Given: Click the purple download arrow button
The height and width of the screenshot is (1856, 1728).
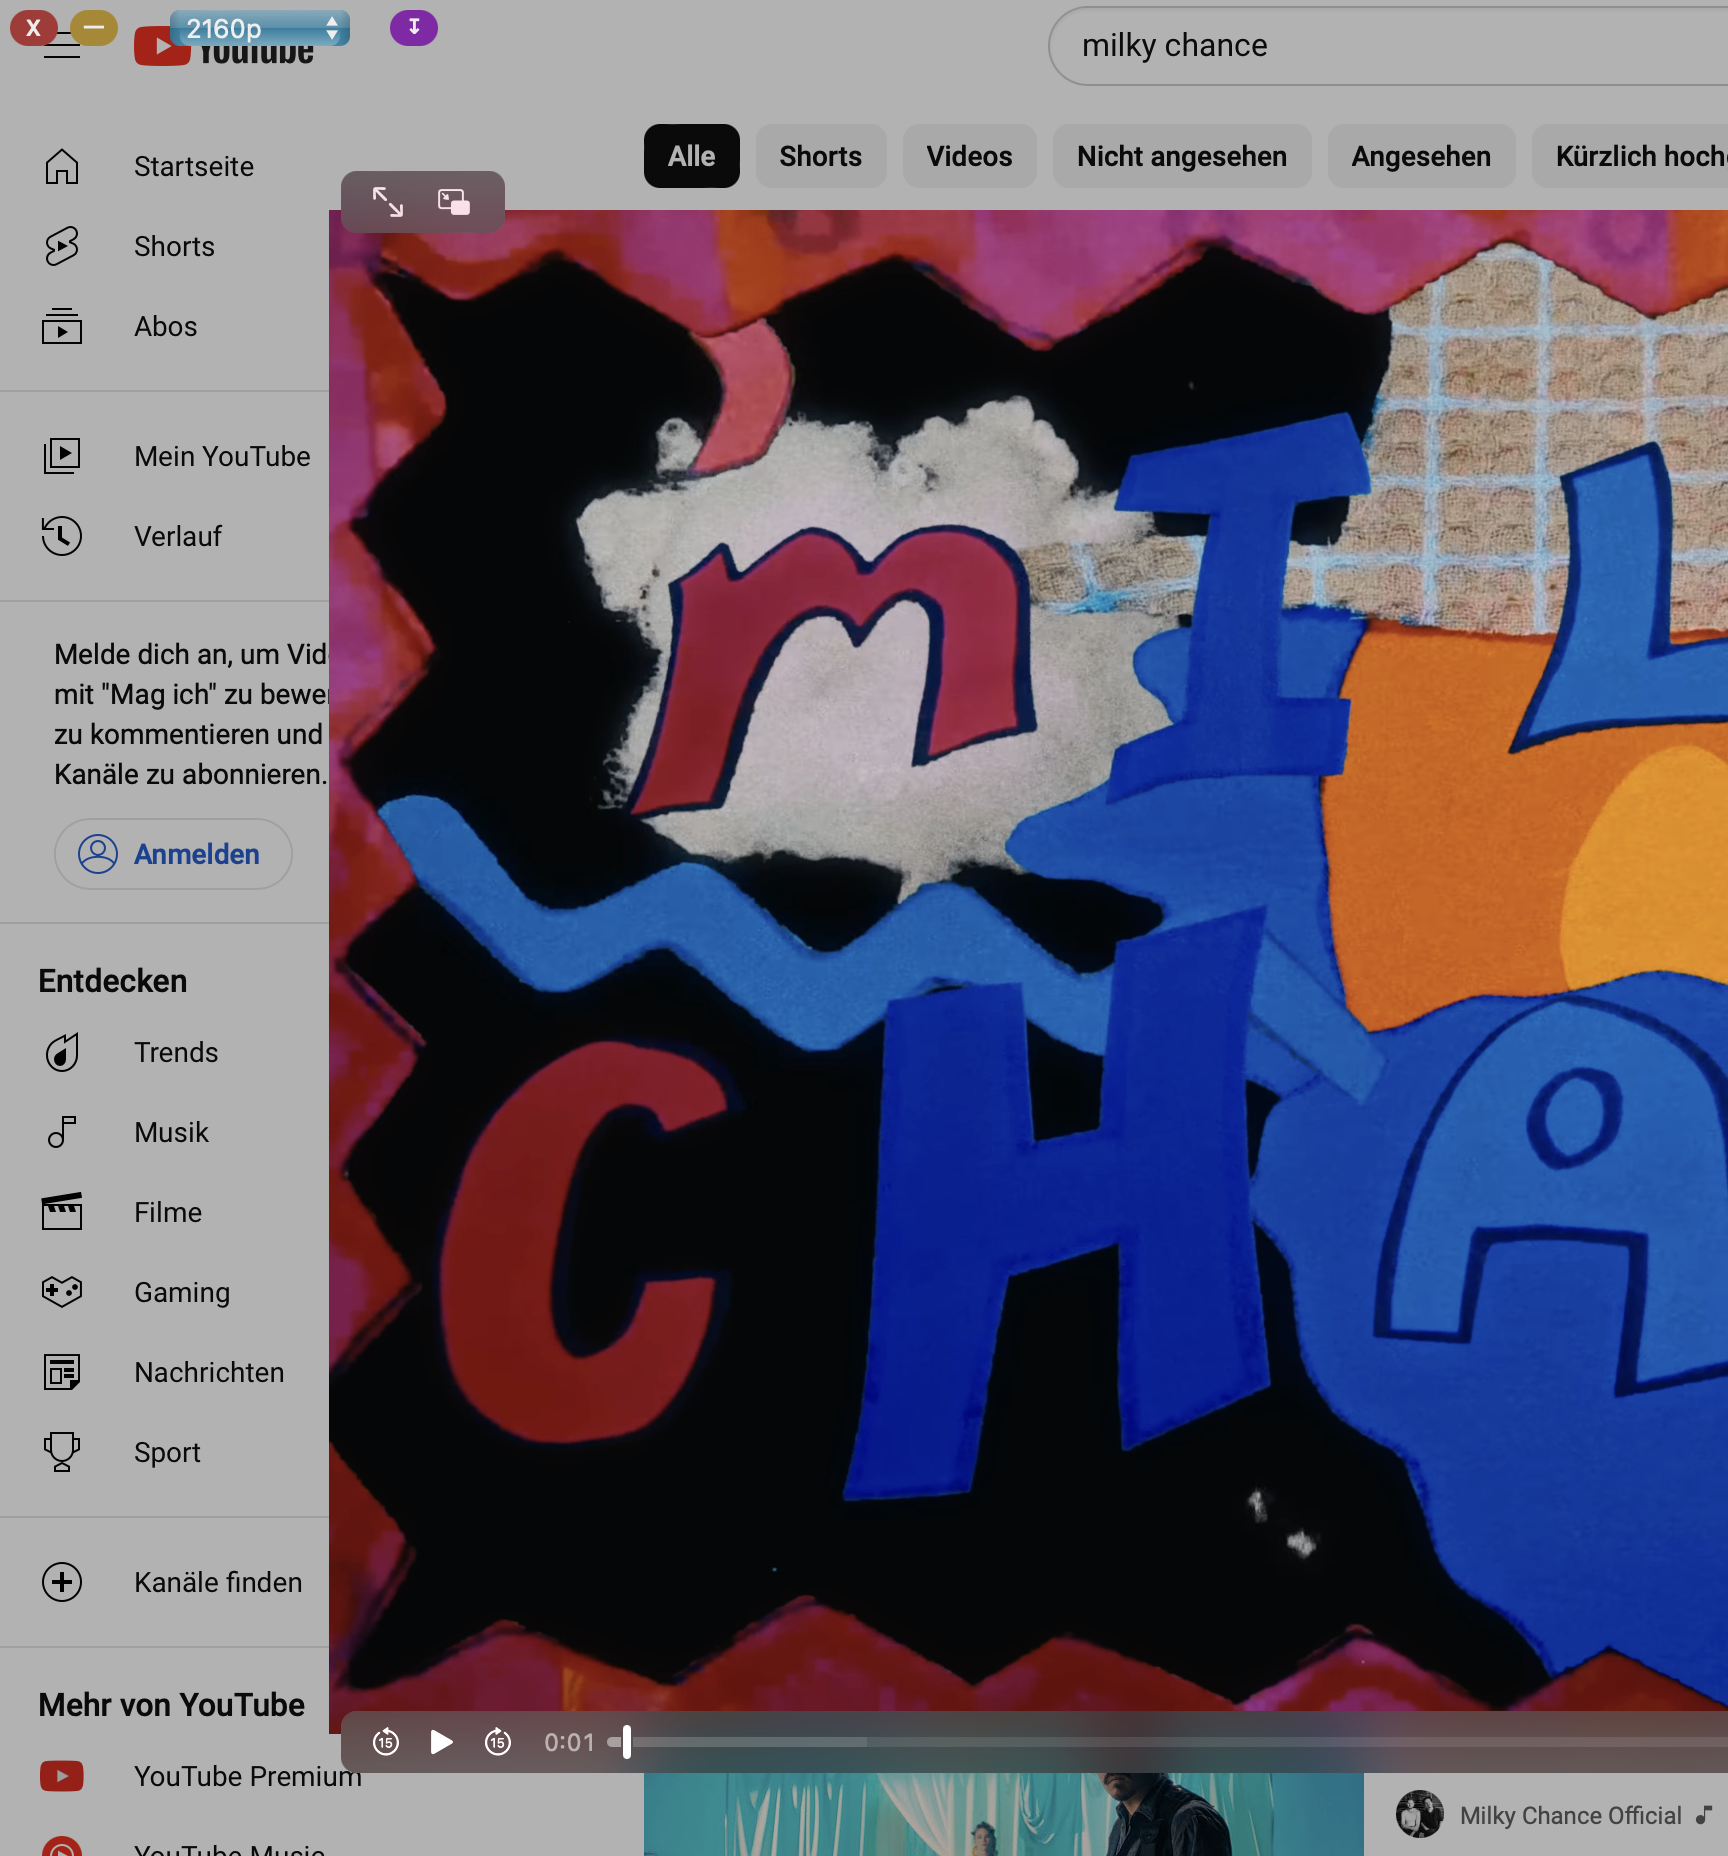Looking at the screenshot, I should coord(414,27).
